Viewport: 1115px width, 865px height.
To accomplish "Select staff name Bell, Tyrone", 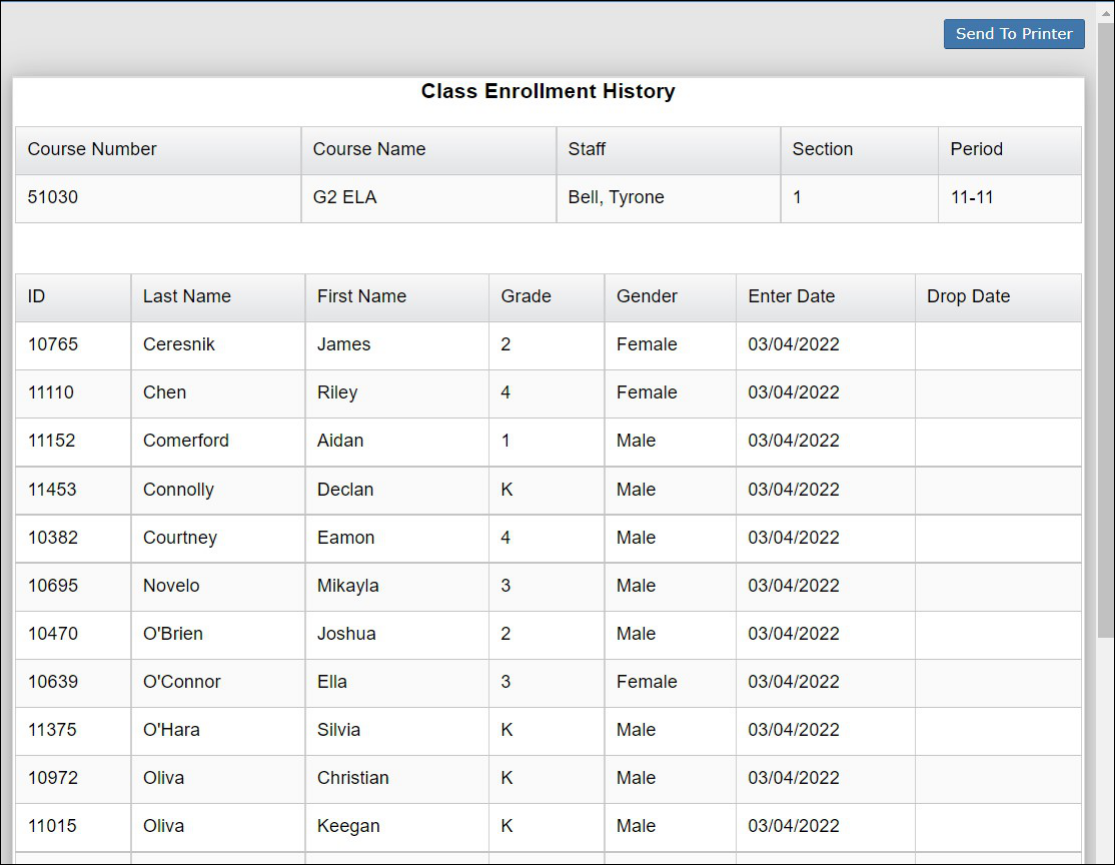I will 616,198.
